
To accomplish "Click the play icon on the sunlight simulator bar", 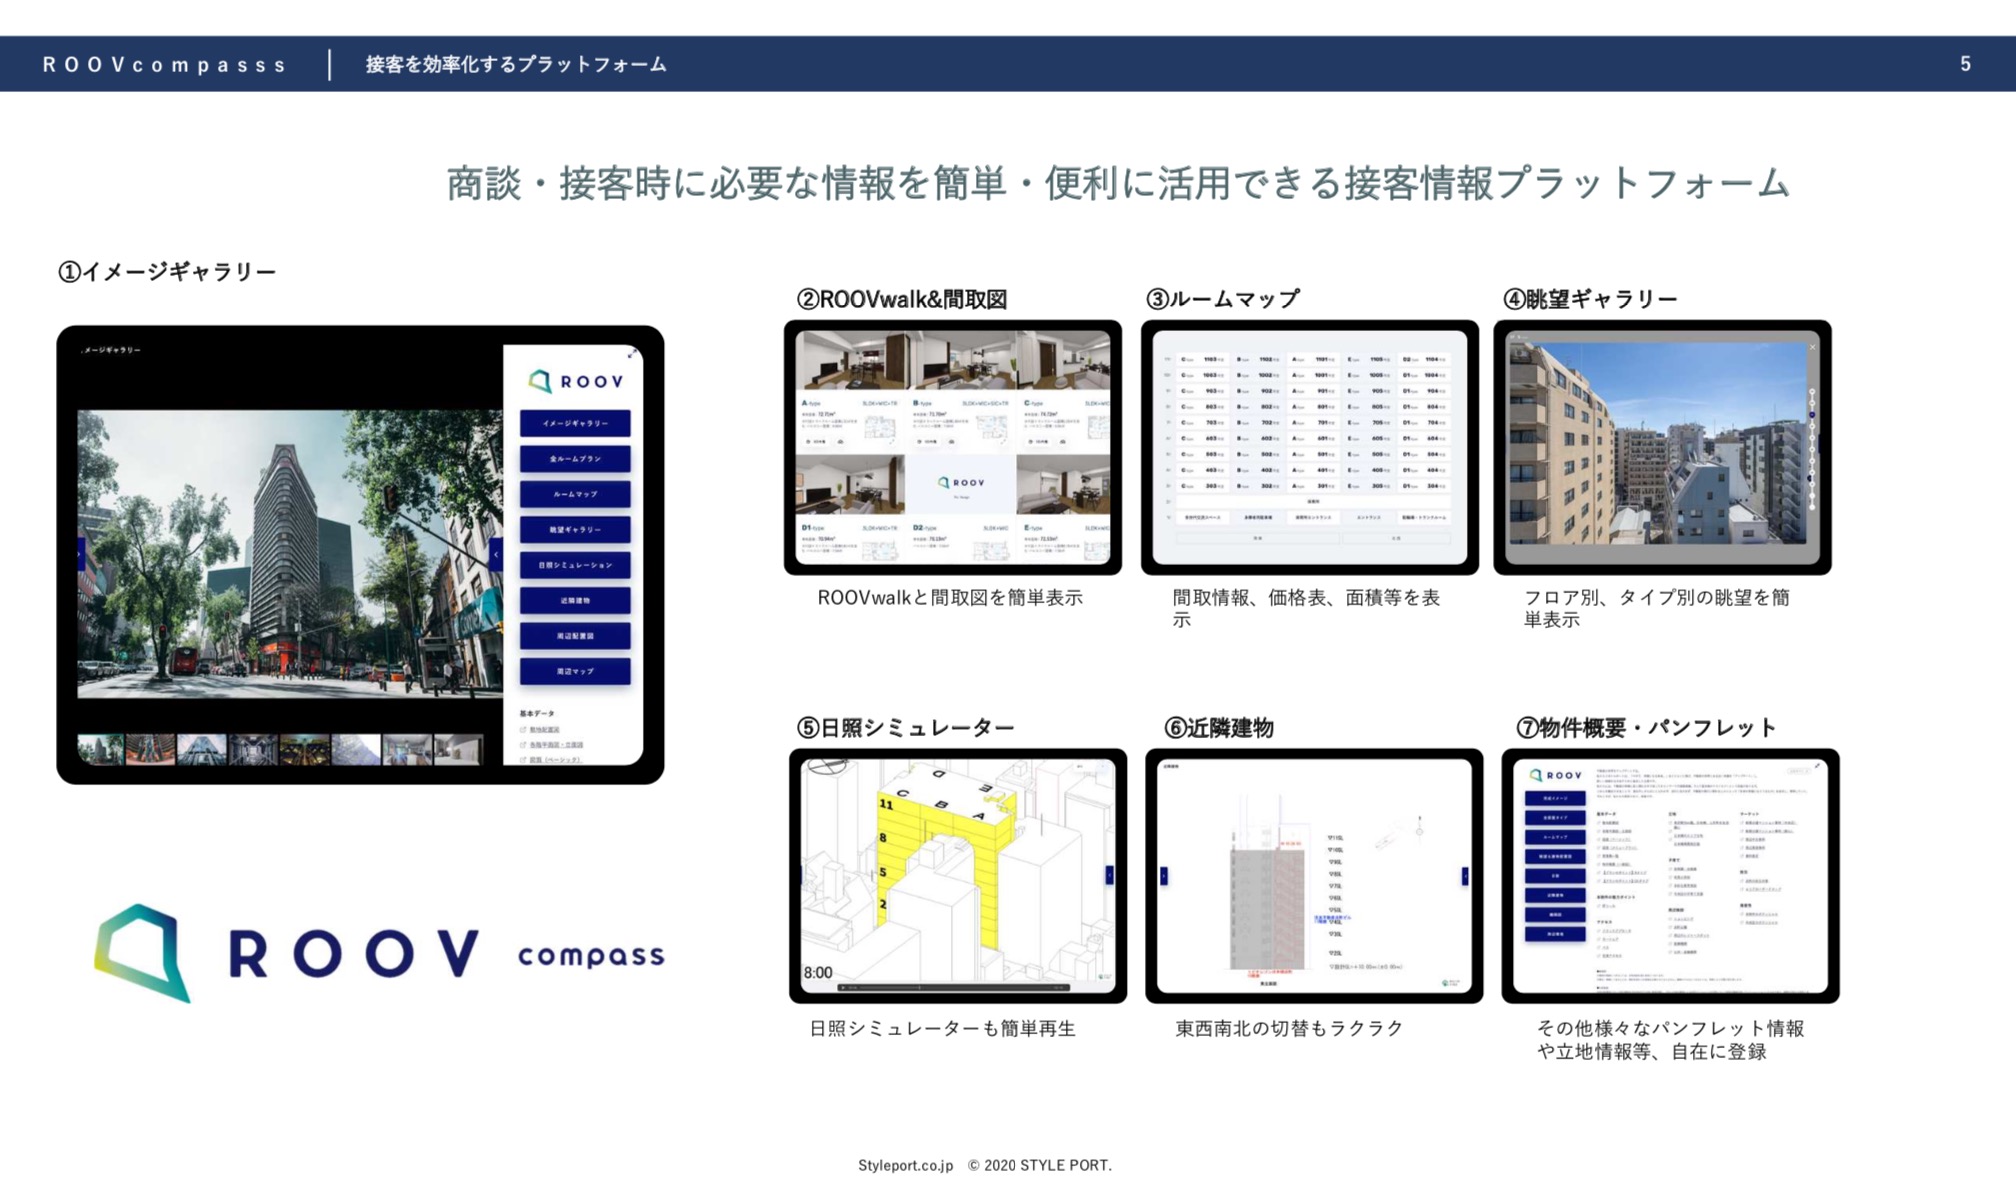I will 843,987.
